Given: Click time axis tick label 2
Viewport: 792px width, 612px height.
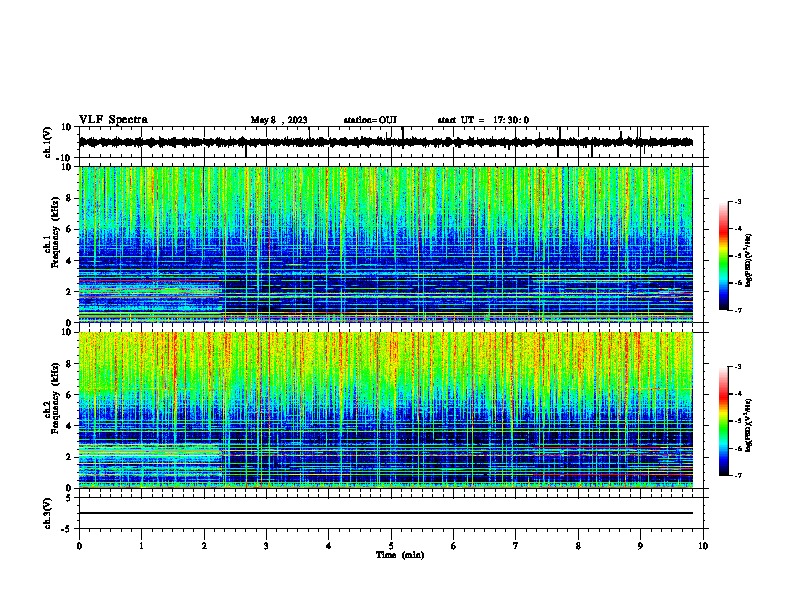Looking at the screenshot, I should coord(204,546).
